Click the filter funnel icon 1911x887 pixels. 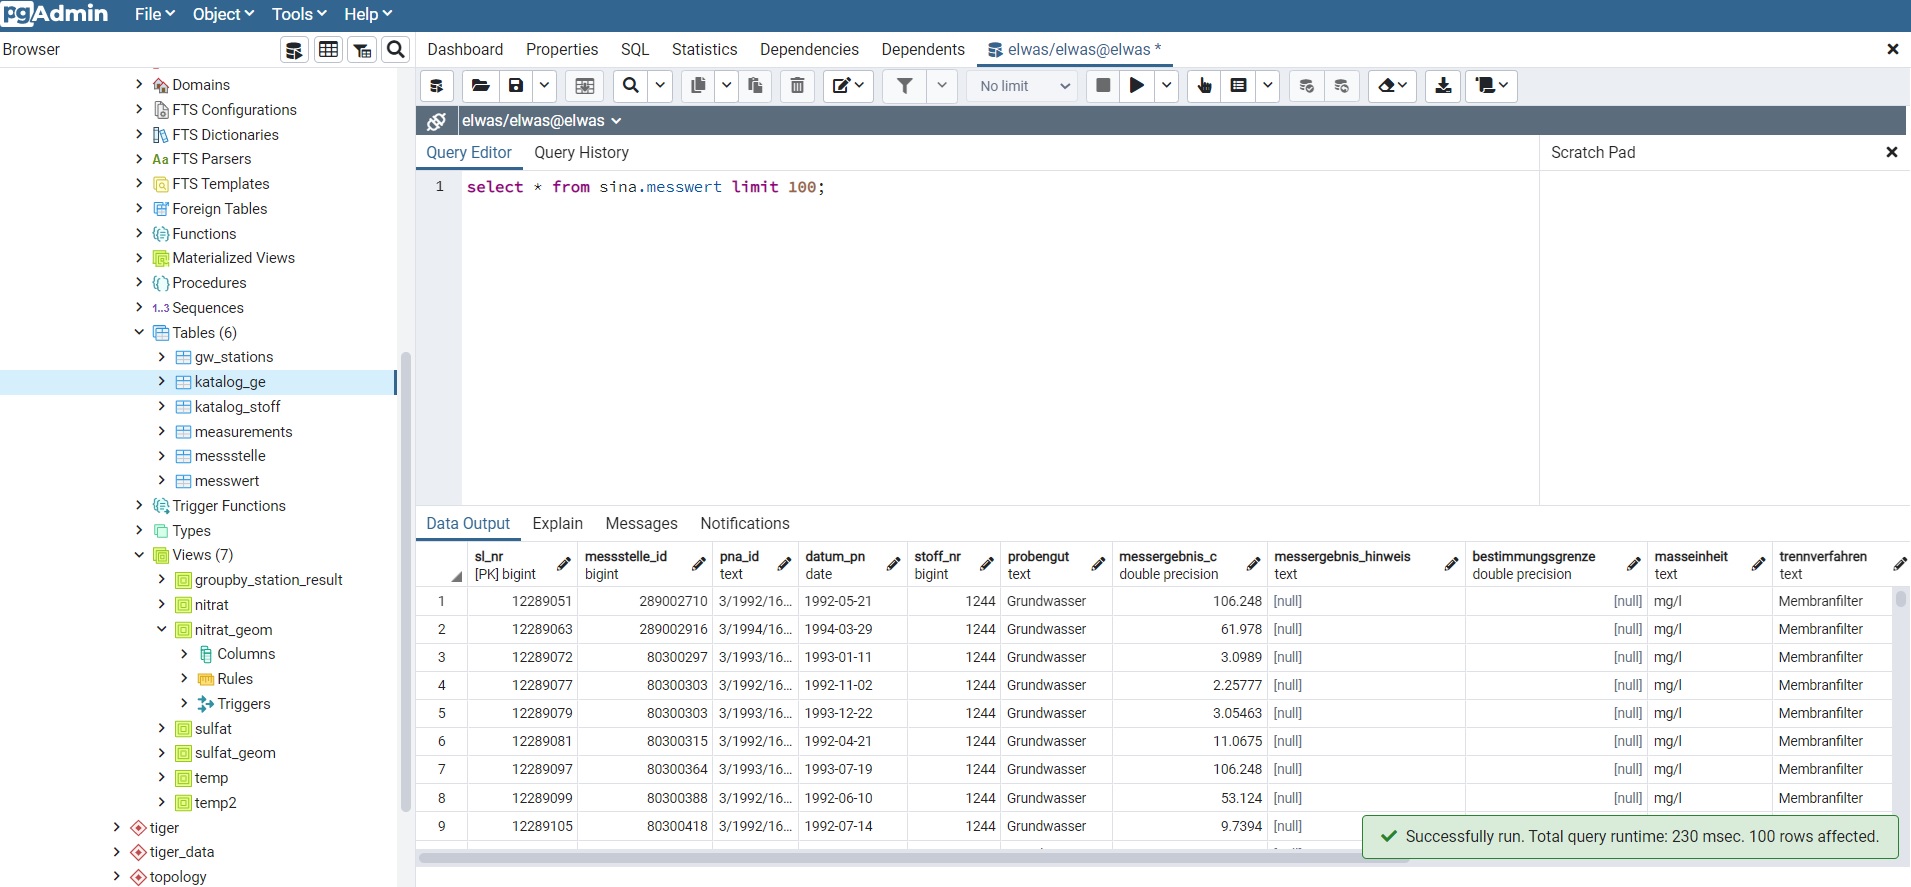pos(904,86)
